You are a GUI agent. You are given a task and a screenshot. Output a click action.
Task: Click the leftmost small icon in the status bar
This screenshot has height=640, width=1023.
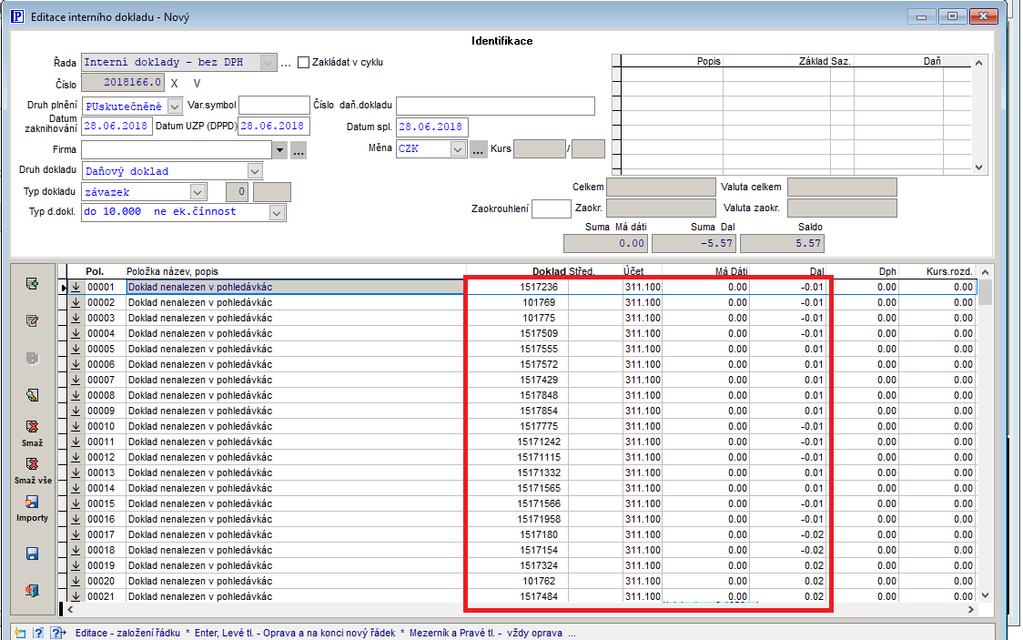click(20, 633)
